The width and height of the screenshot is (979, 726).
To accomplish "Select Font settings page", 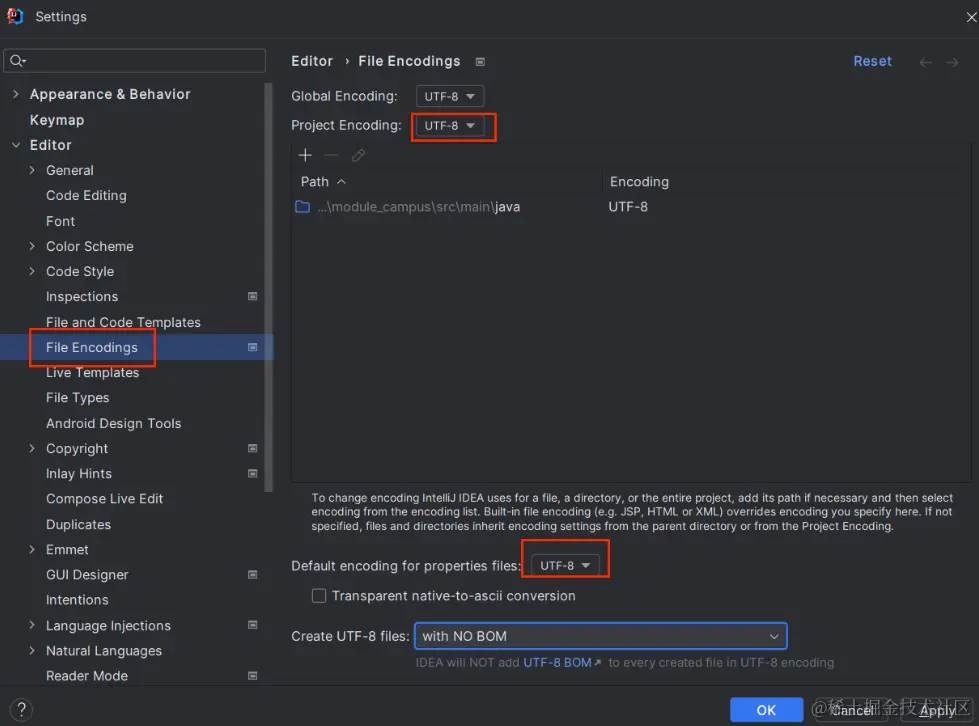I will 61,221.
